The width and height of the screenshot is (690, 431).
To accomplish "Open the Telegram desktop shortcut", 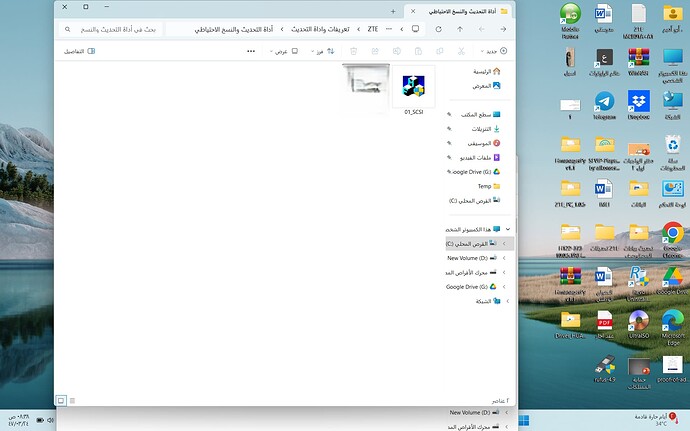I will pyautogui.click(x=604, y=106).
